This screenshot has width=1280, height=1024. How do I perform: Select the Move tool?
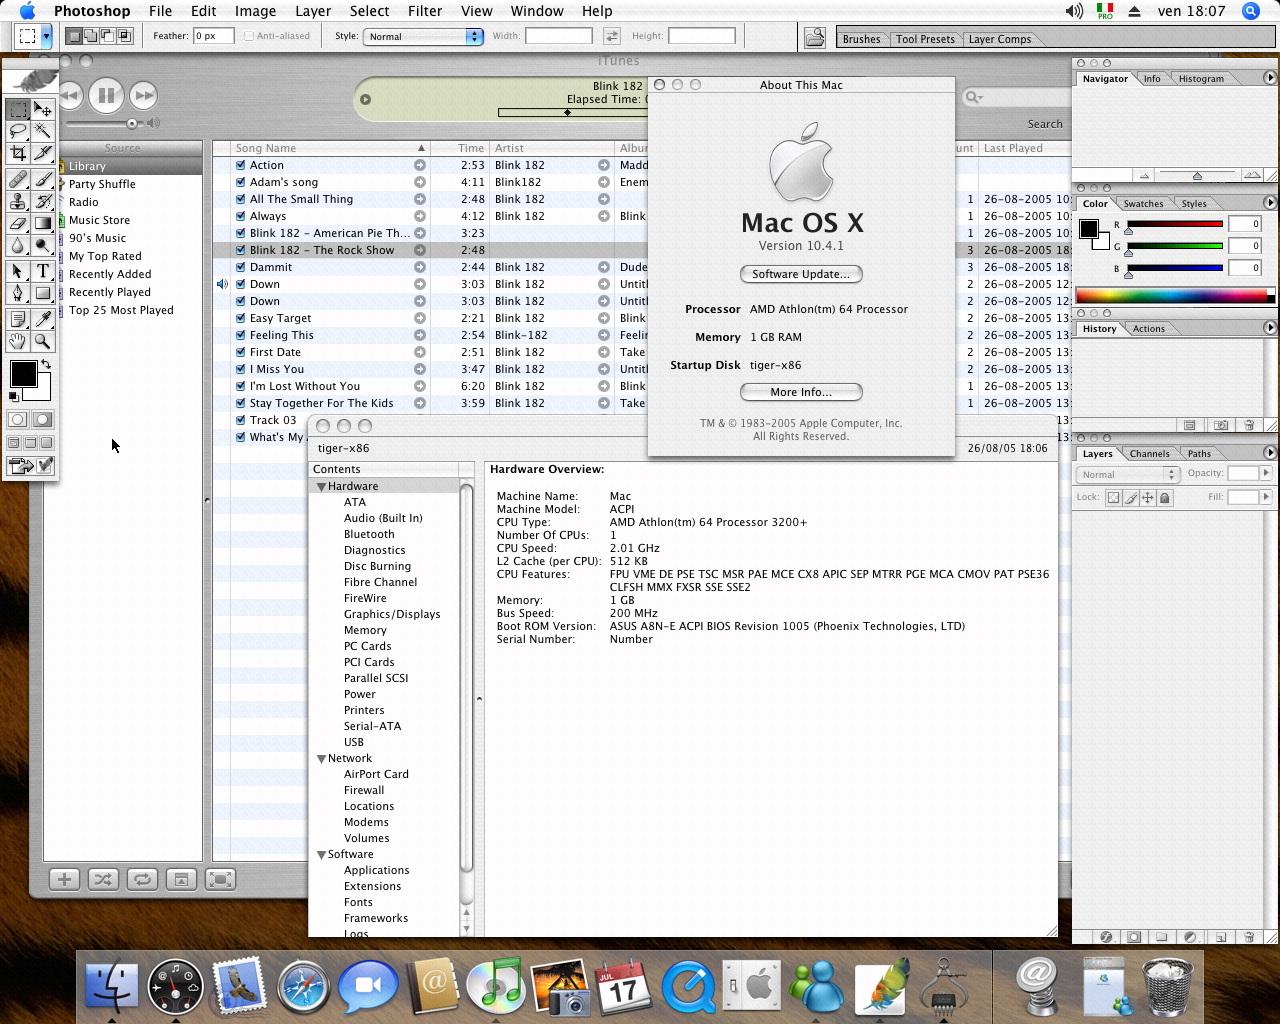[43, 109]
